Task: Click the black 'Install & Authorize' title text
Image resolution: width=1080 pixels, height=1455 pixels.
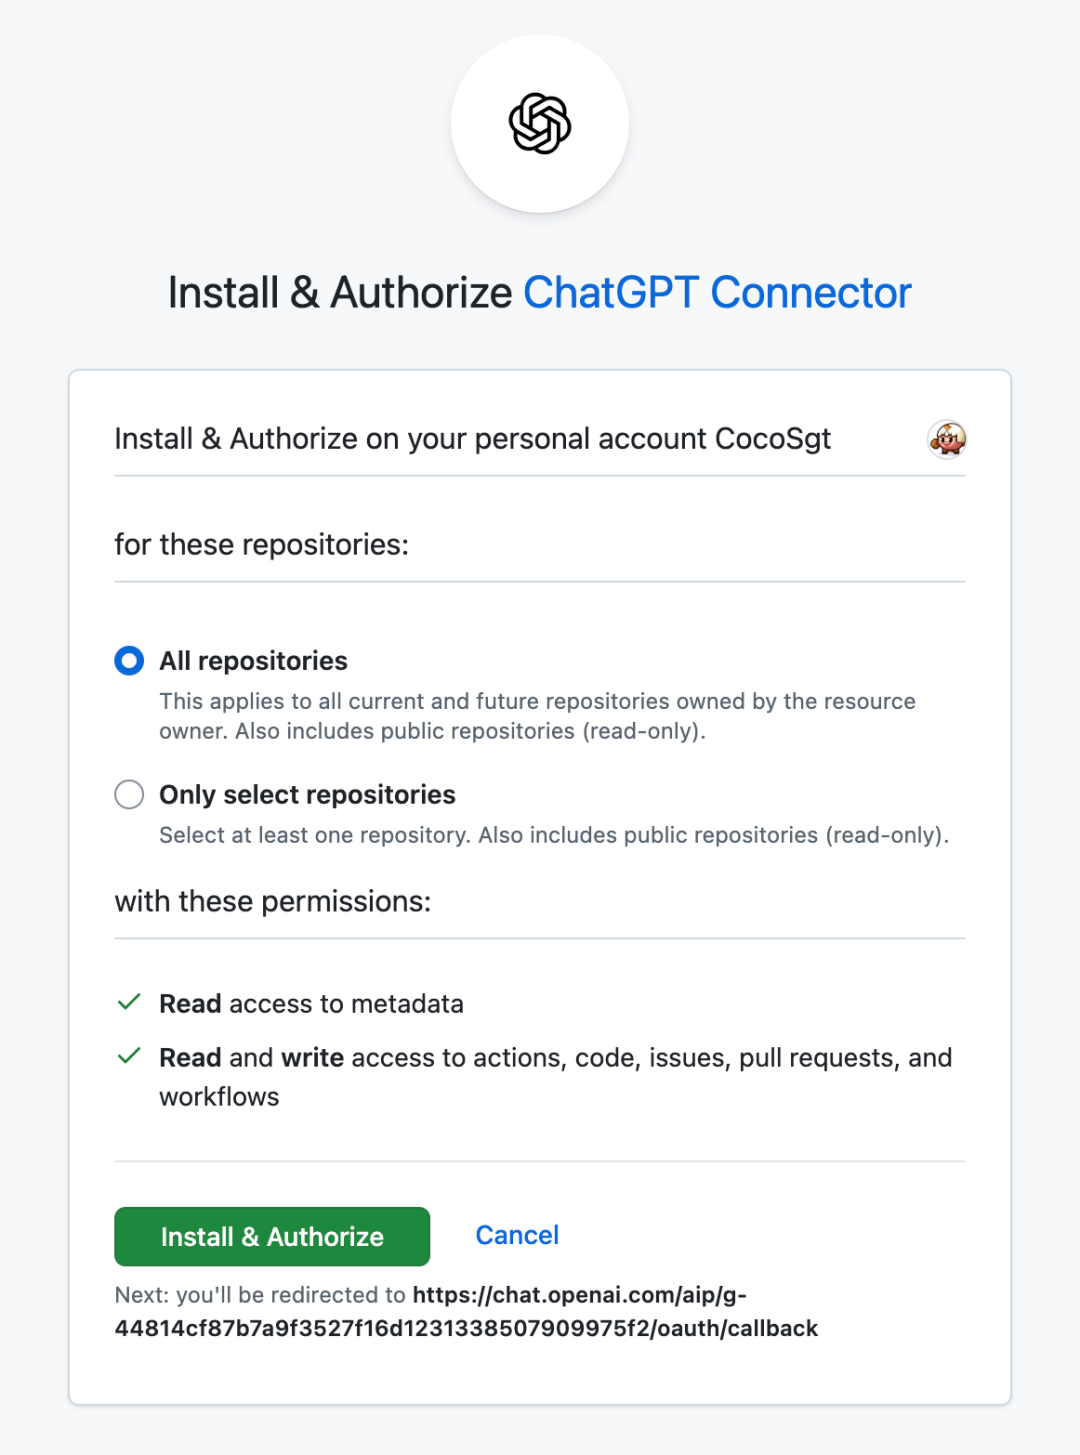Action: click(340, 293)
